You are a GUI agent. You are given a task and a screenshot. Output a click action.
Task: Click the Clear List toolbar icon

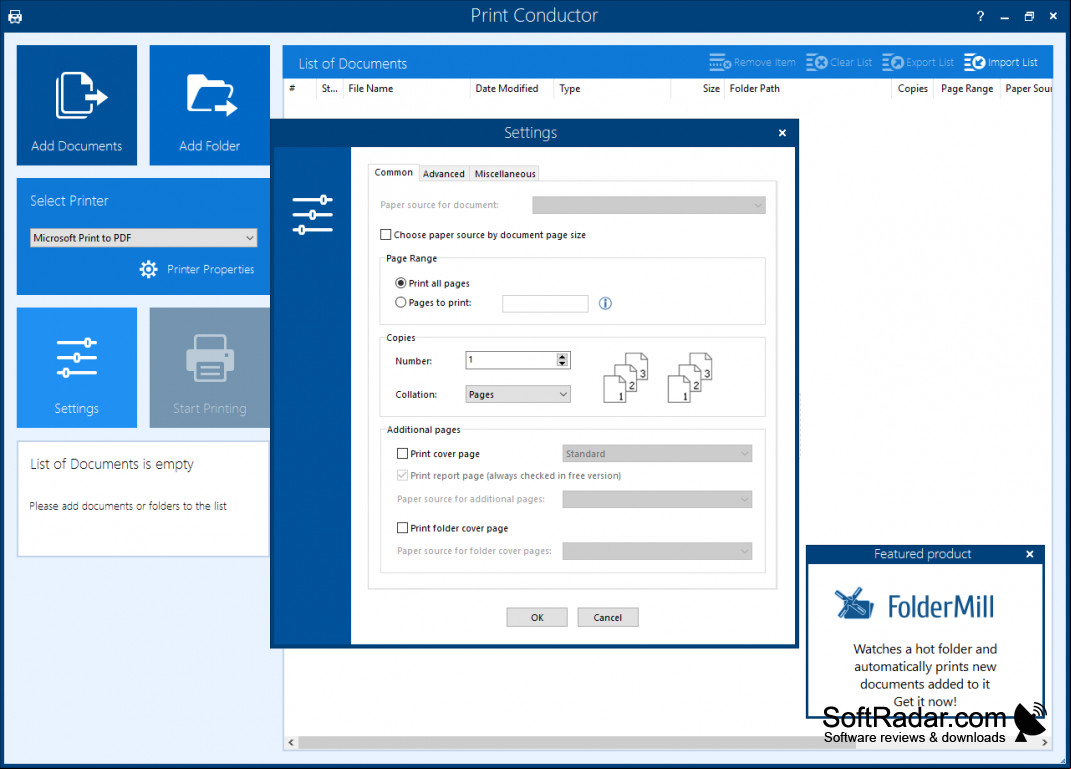click(x=816, y=63)
